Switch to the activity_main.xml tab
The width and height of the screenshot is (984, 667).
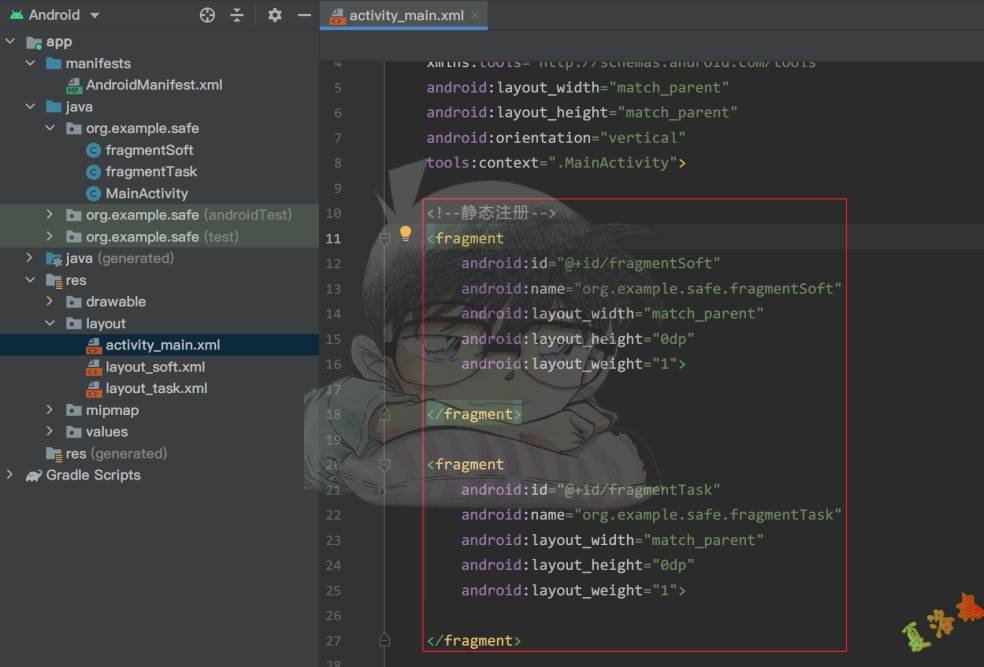tap(405, 15)
